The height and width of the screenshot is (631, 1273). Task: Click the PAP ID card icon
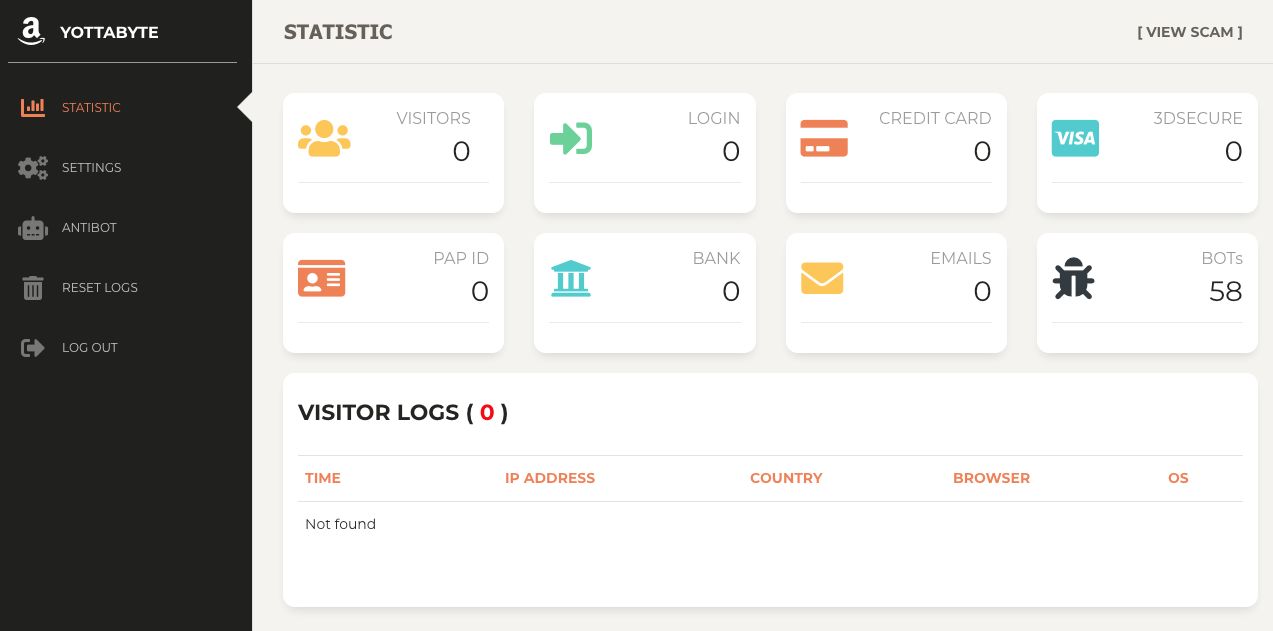(x=321, y=278)
